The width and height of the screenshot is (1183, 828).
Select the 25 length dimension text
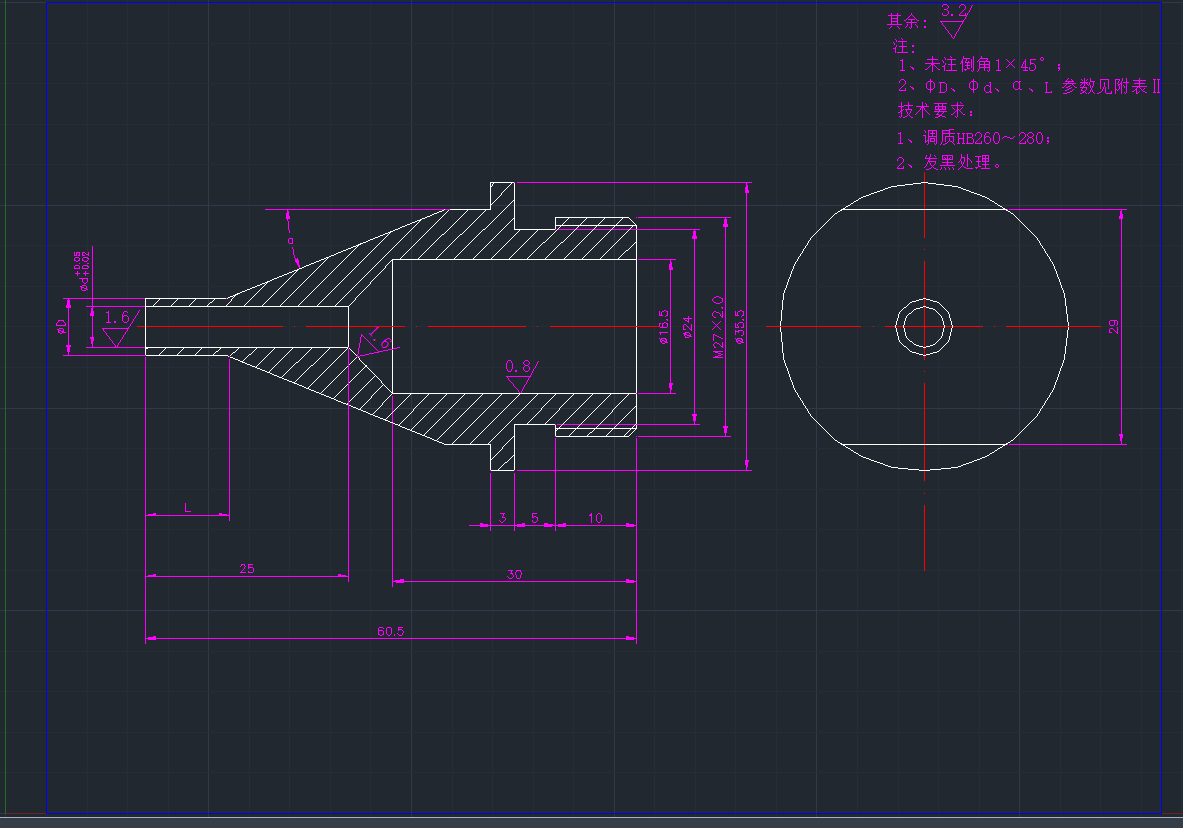[x=247, y=568]
